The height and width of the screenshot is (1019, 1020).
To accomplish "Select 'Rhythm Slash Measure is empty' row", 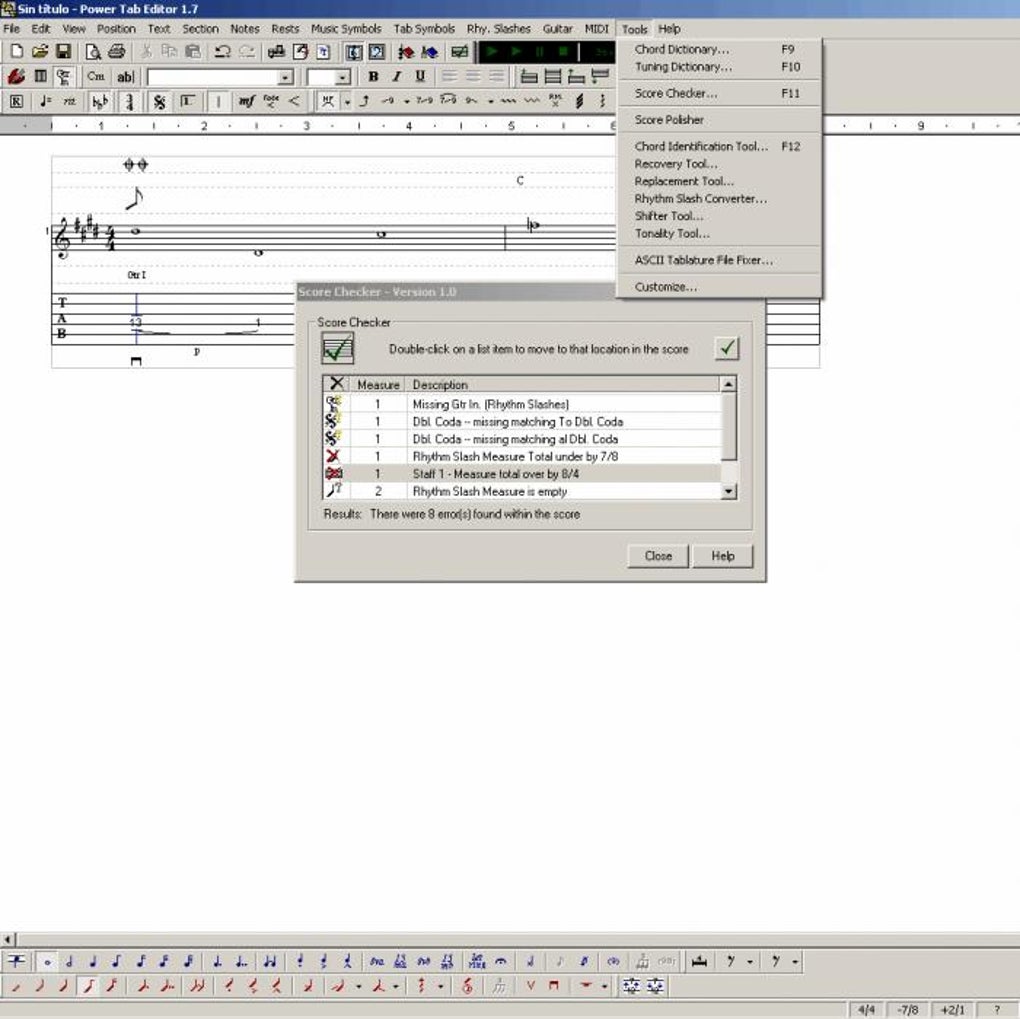I will pyautogui.click(x=522, y=491).
